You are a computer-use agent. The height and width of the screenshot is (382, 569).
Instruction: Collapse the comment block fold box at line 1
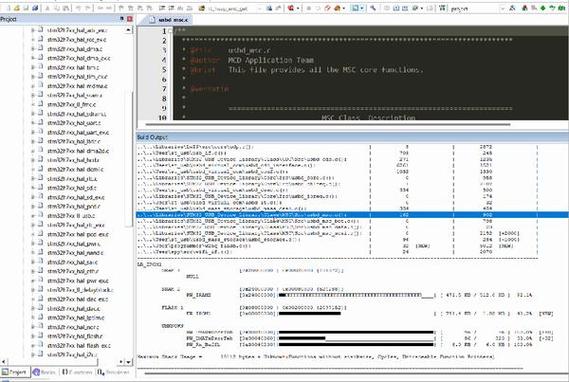point(171,31)
